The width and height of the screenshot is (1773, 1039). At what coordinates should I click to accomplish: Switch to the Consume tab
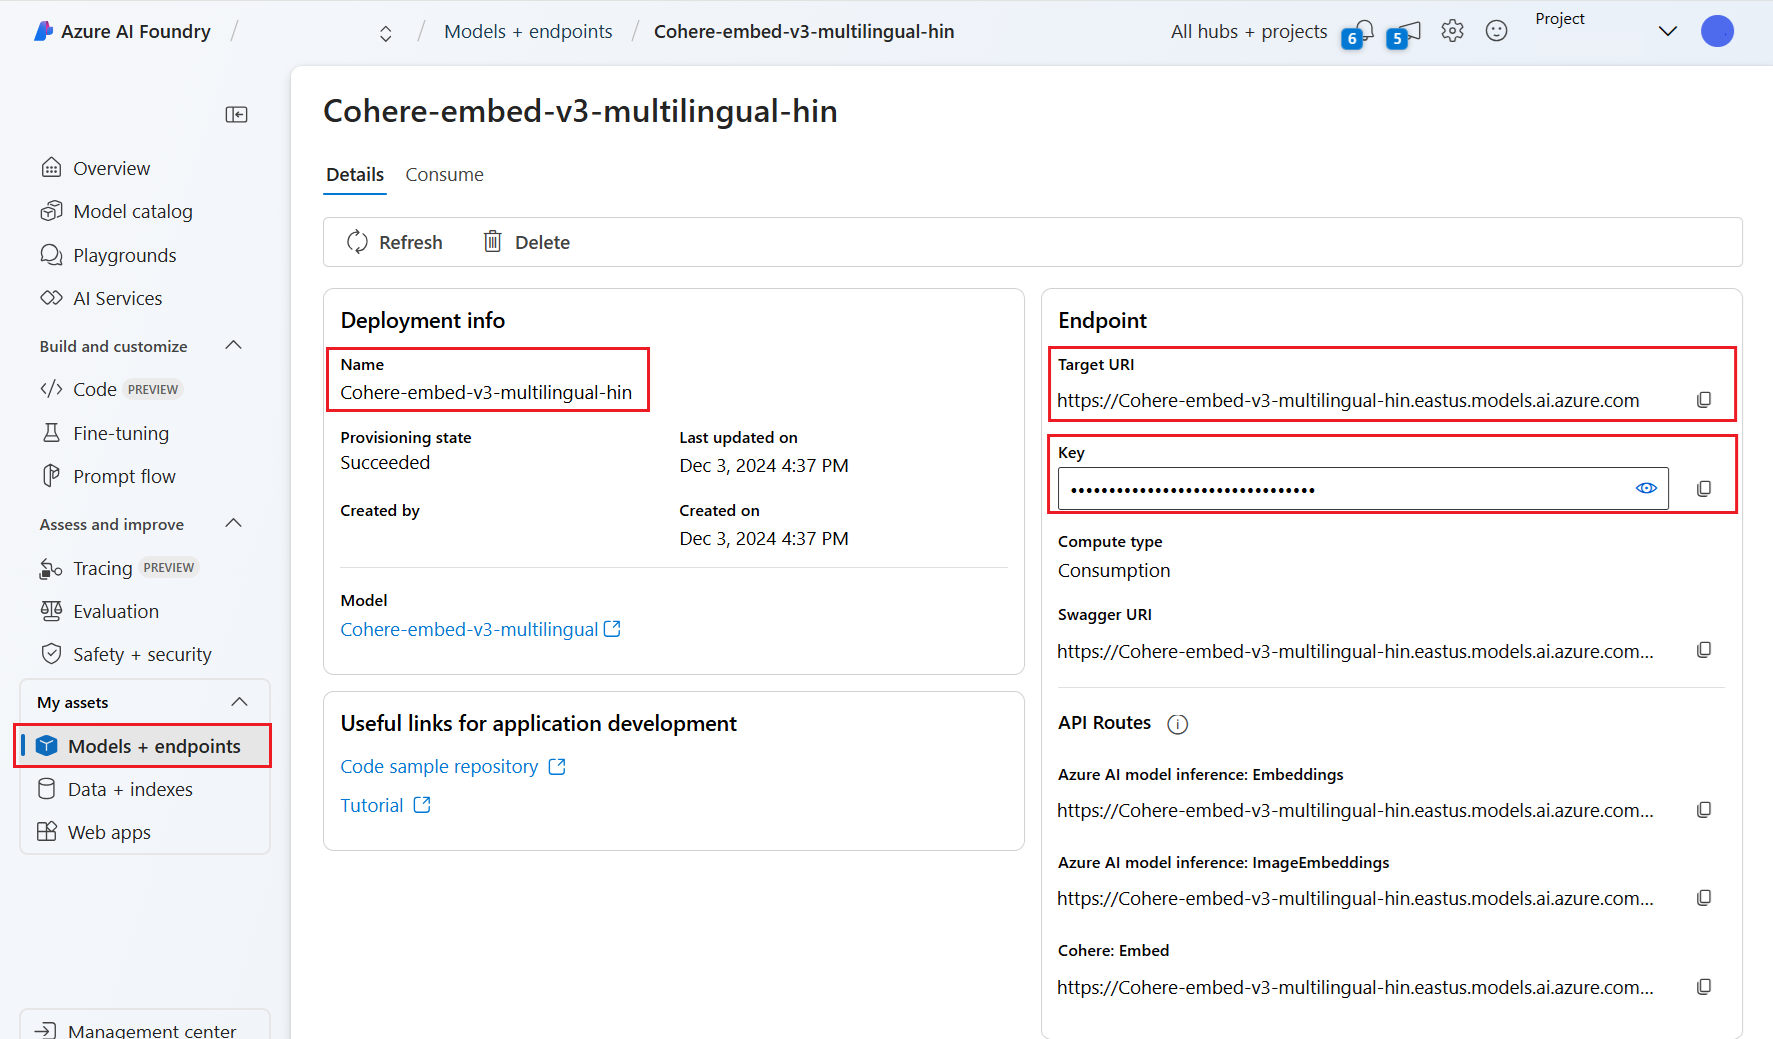click(444, 175)
